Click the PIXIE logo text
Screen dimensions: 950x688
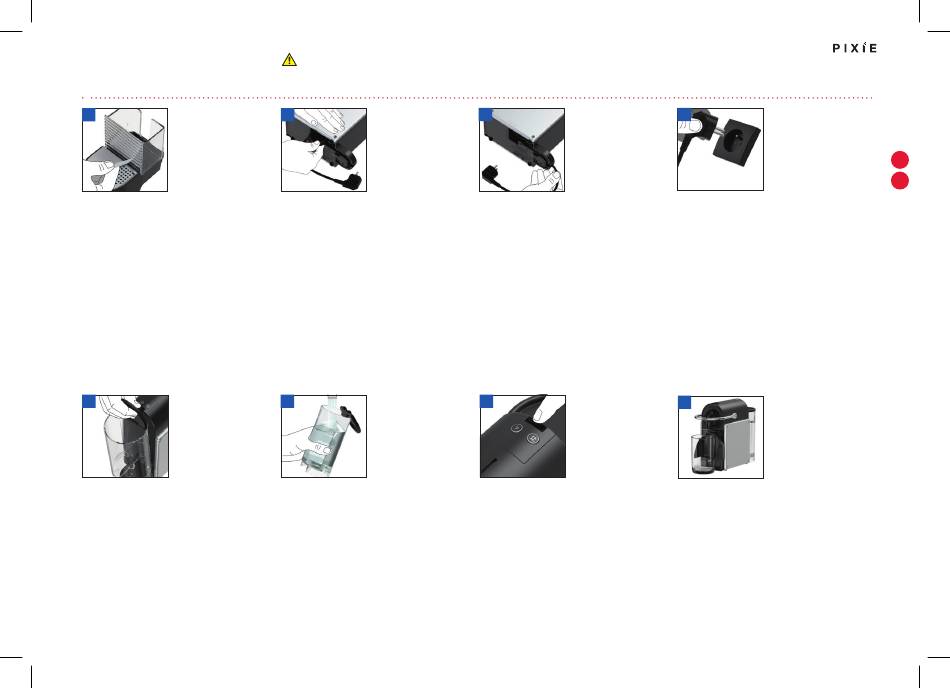click(854, 48)
